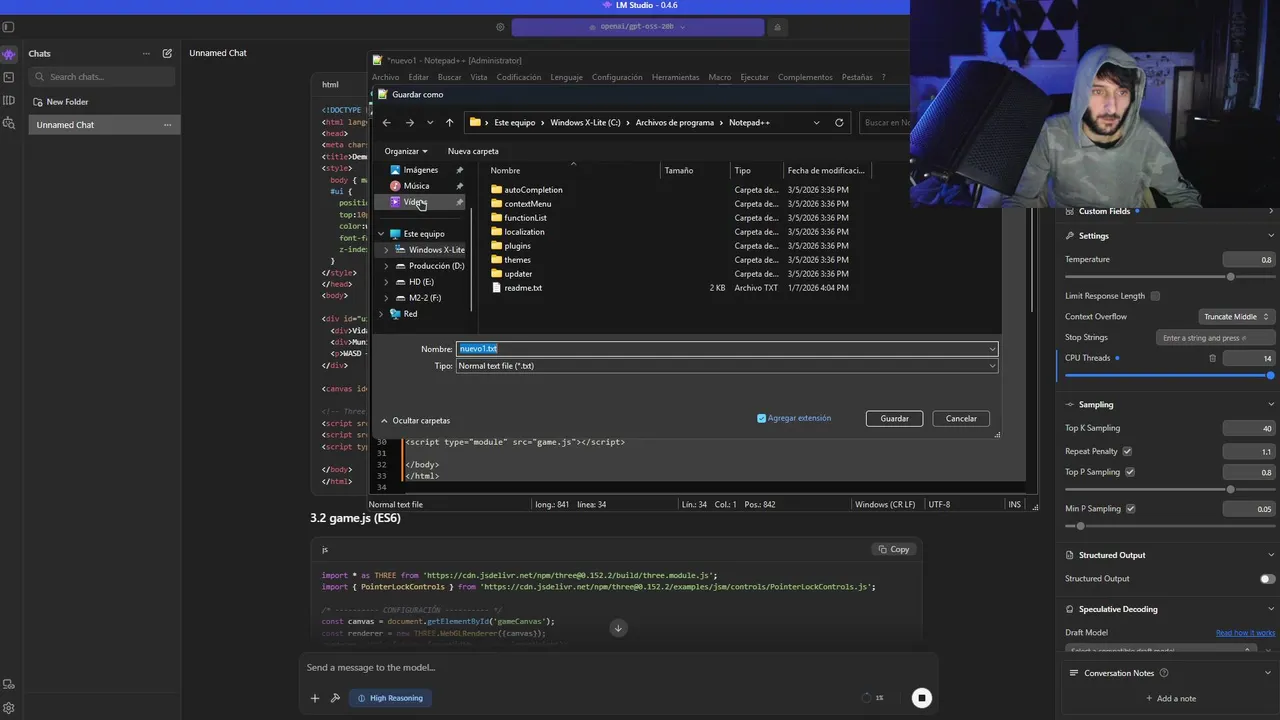Screen dimensions: 1280x720
Task: Open the My Models library icon
Action: point(9,100)
